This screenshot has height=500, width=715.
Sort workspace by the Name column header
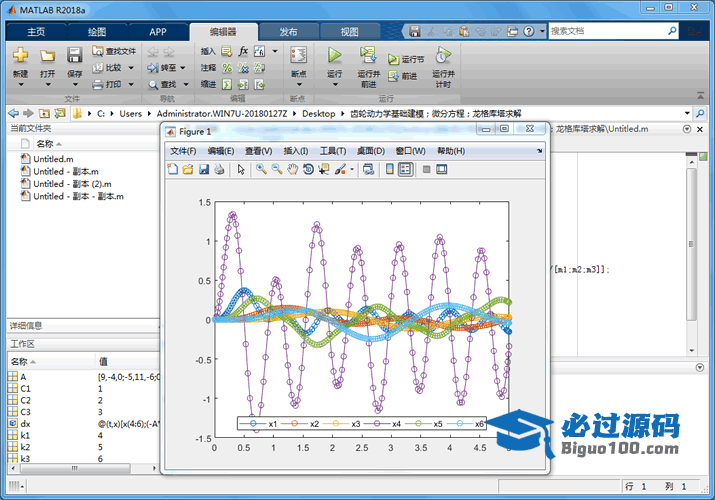[51, 361]
